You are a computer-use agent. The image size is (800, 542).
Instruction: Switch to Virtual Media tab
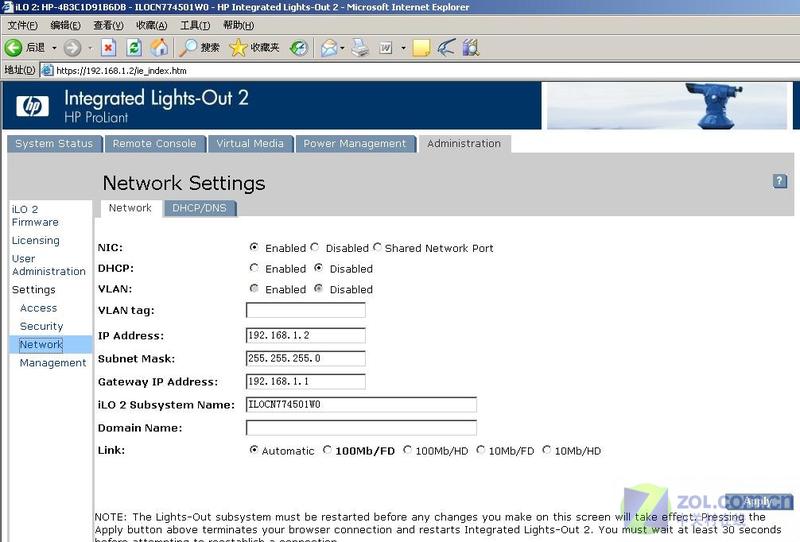coord(250,144)
